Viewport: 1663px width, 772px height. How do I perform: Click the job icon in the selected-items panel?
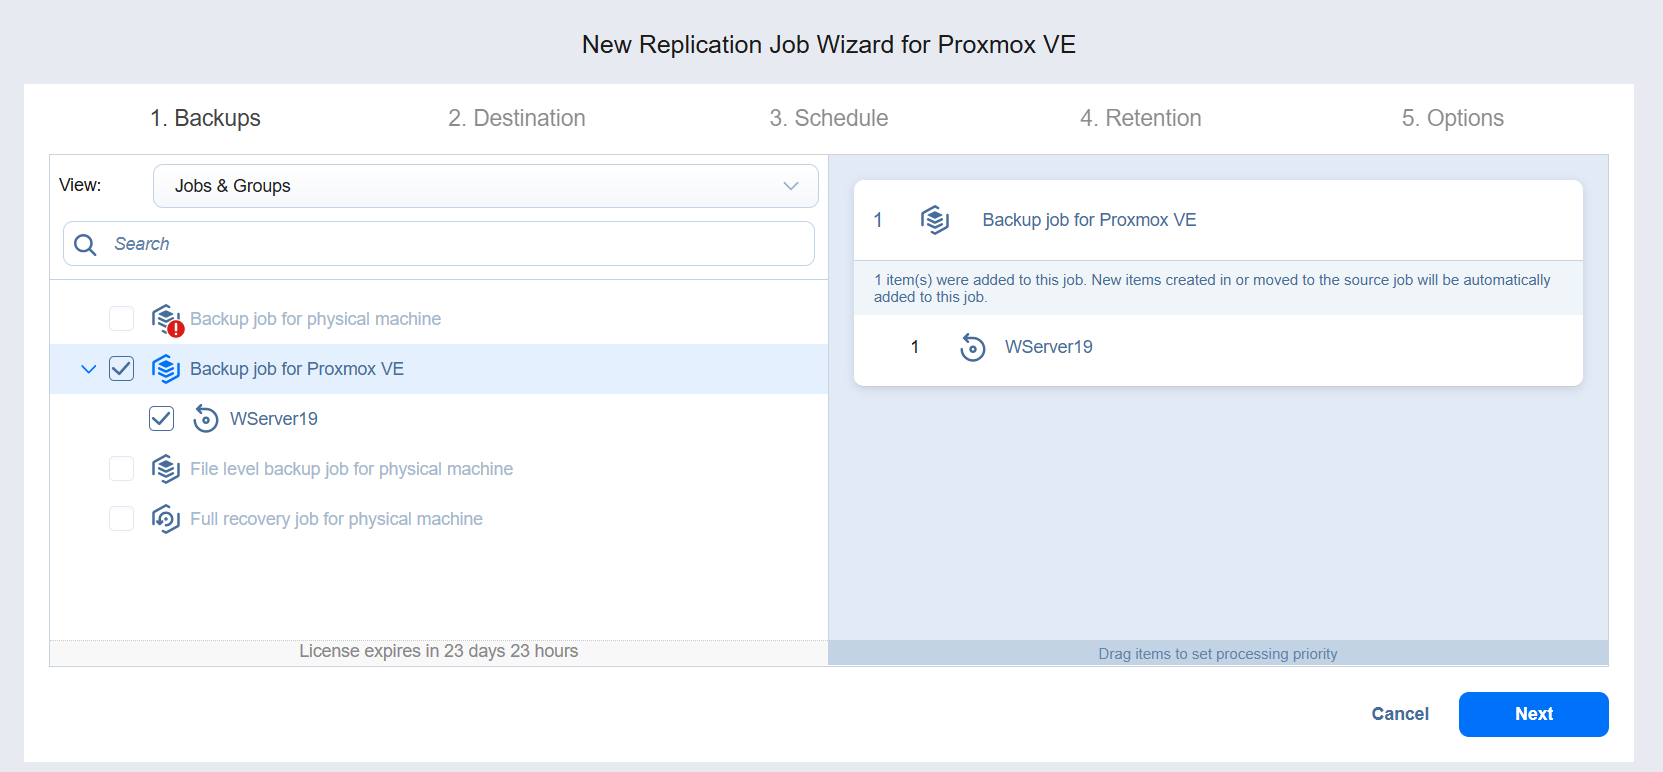[x=935, y=220]
